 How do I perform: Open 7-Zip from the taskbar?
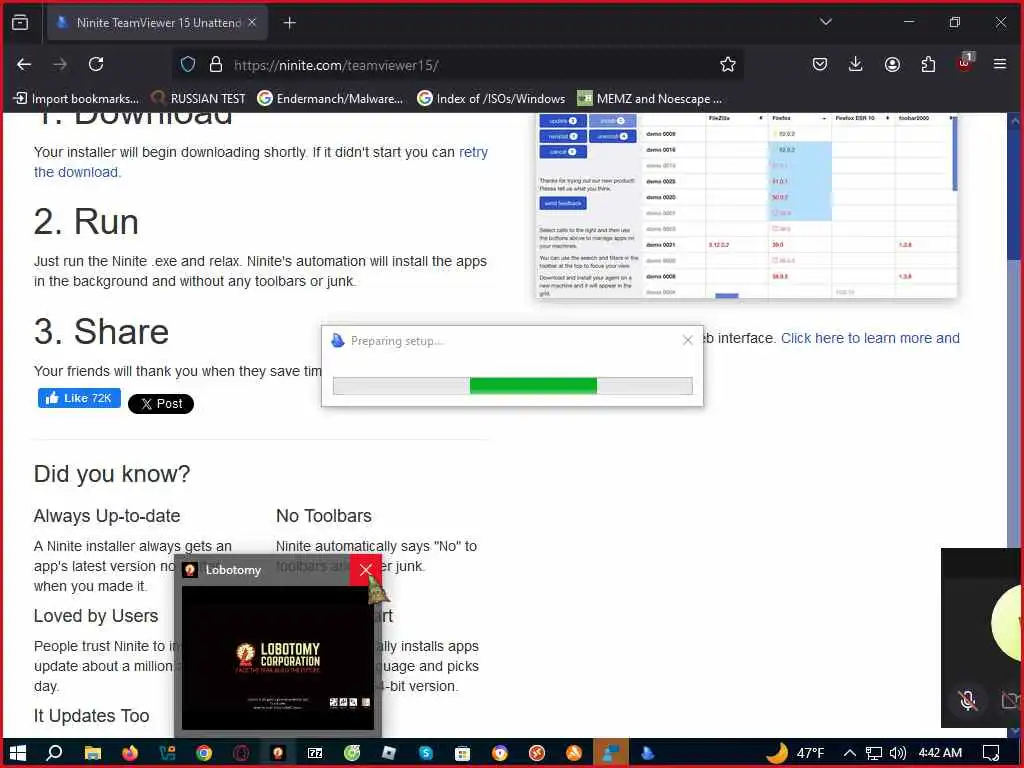click(315, 753)
